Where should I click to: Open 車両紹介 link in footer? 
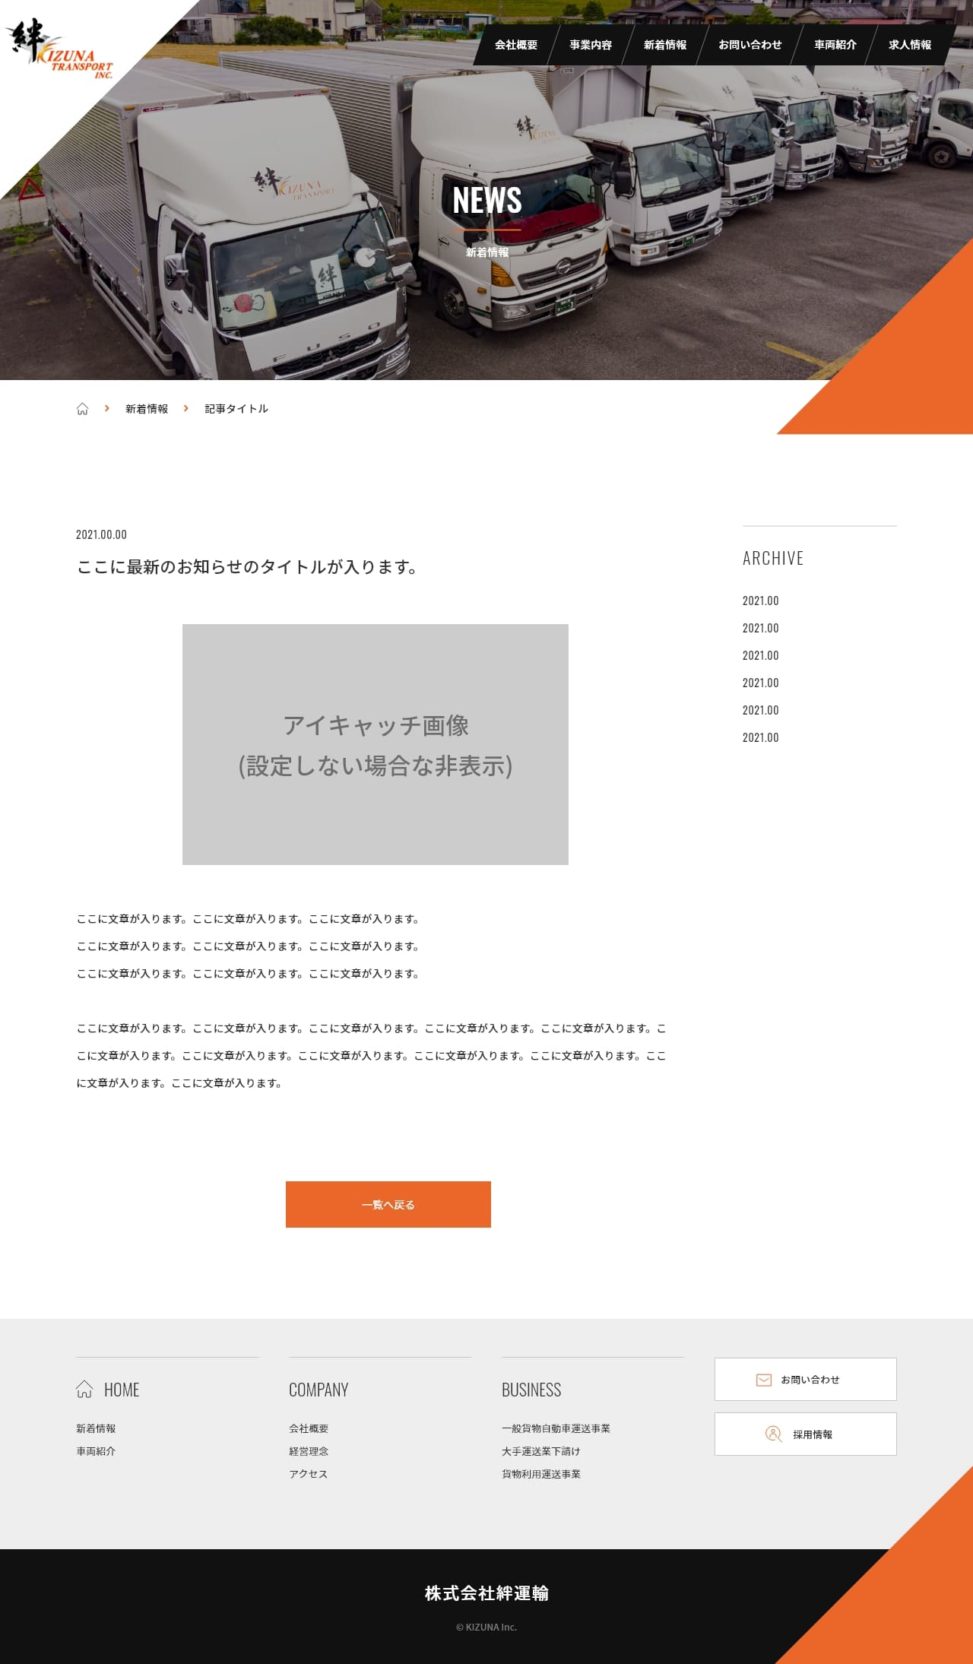click(96, 1451)
